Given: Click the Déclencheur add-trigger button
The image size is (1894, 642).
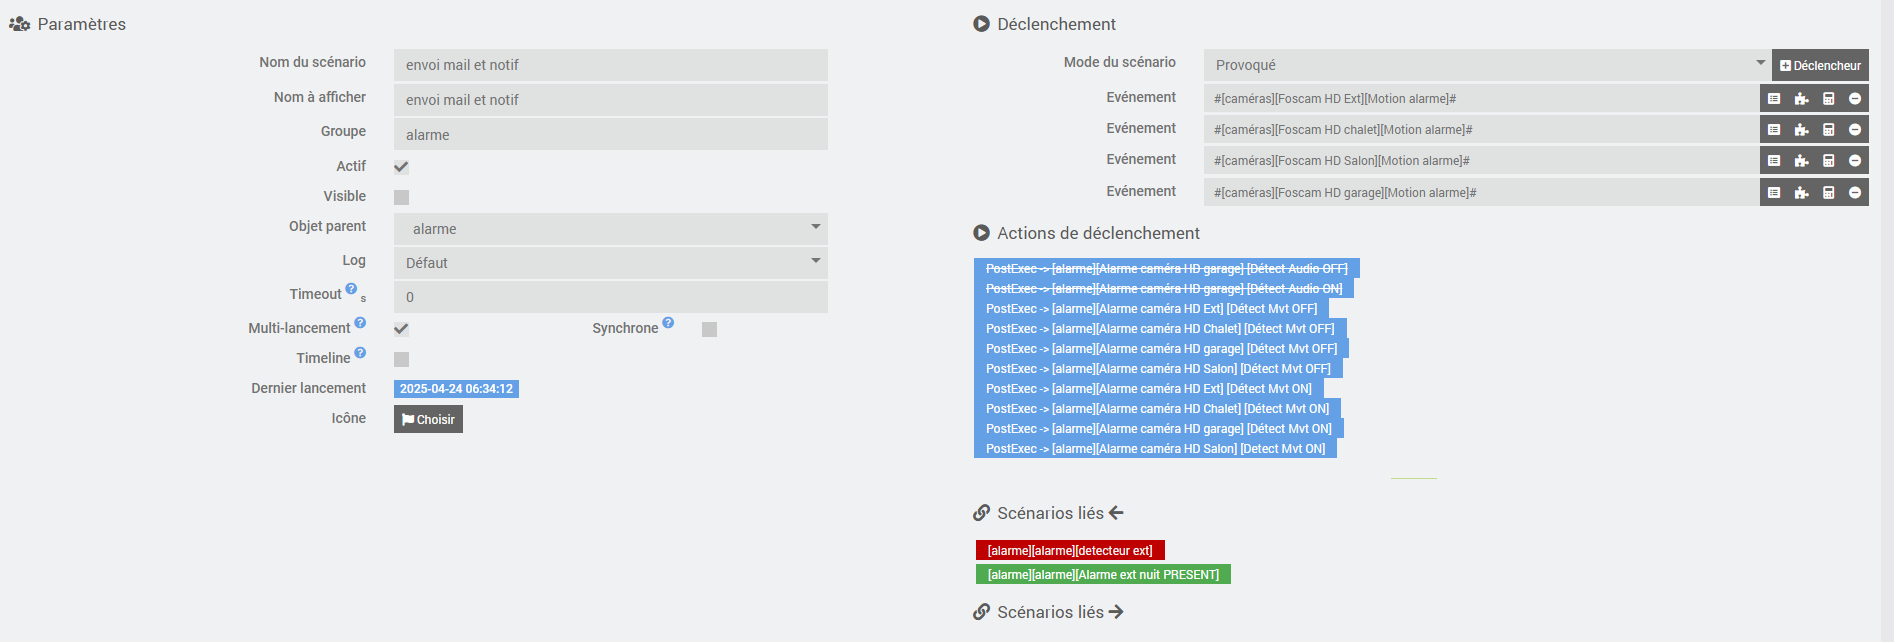Looking at the screenshot, I should tap(1820, 65).
